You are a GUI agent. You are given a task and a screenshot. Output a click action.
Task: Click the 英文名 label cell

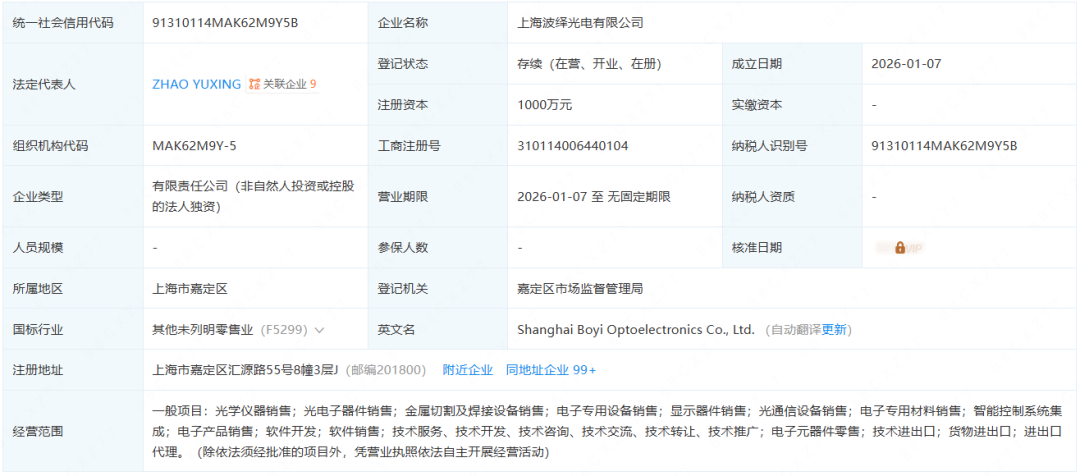(437, 330)
